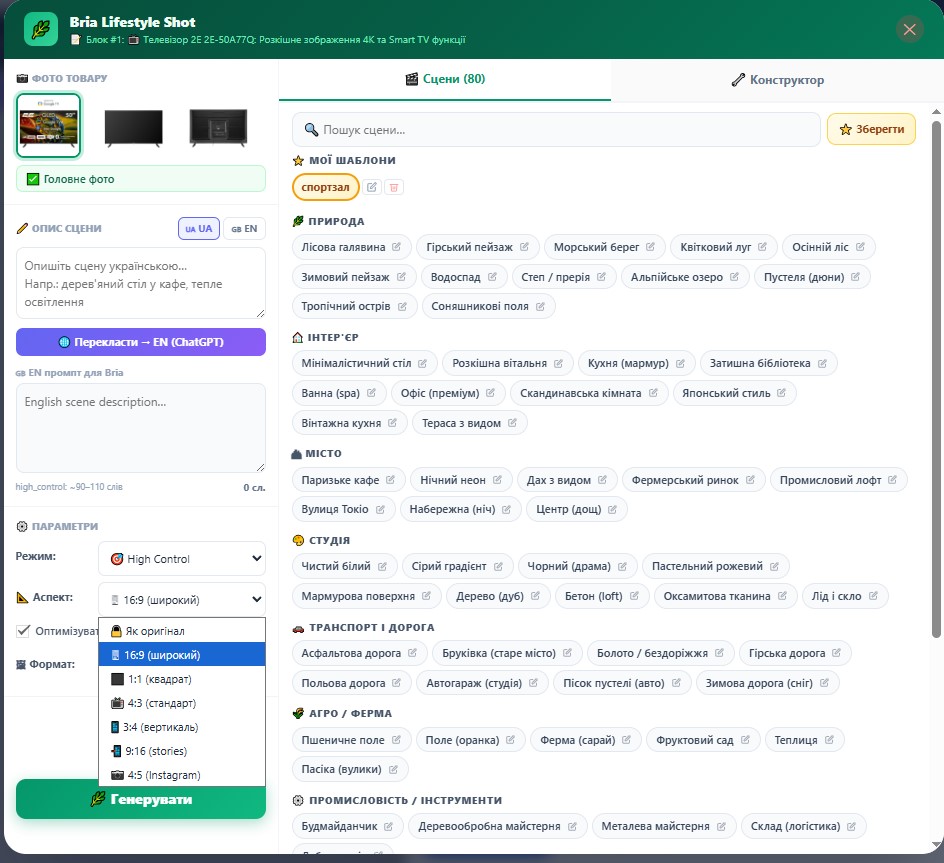This screenshot has width=944, height=863.
Task: Choose Як оригінал aspect option
Action: [182, 631]
